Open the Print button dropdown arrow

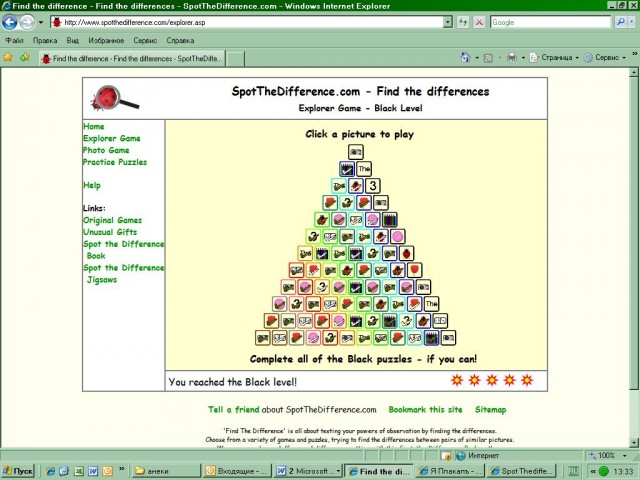pyautogui.click(x=523, y=58)
